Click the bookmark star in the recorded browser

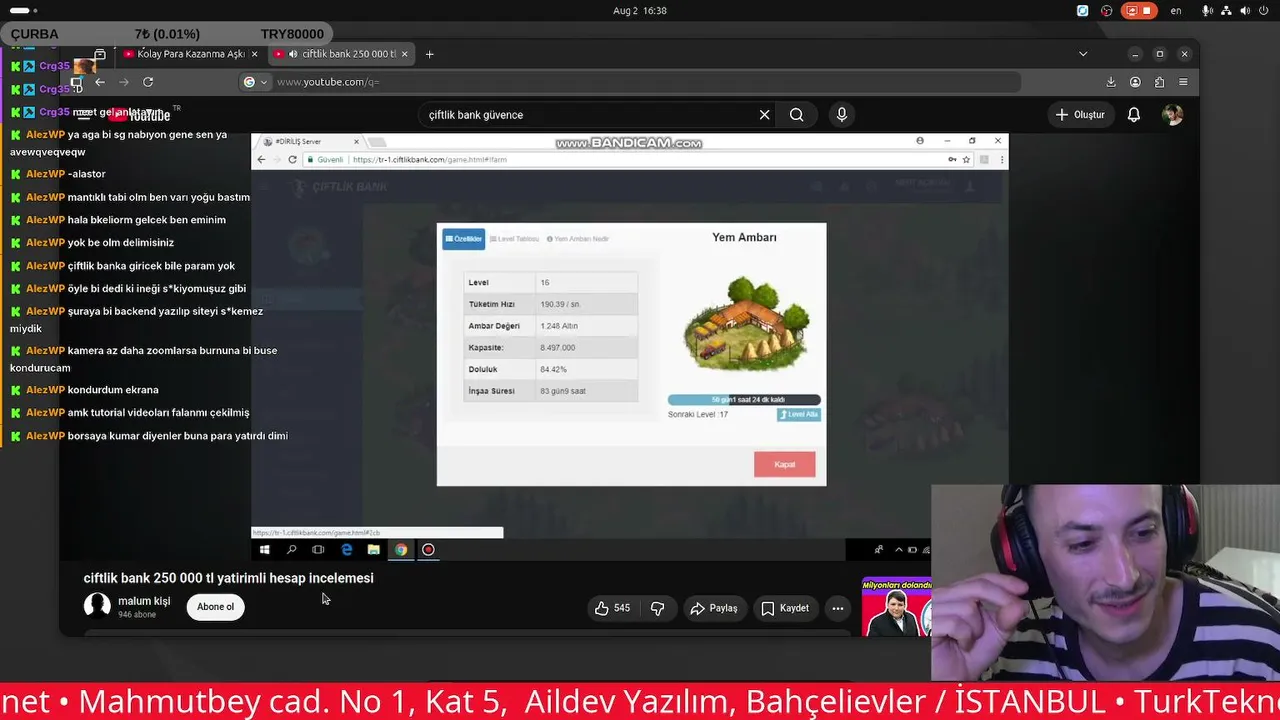[x=966, y=159]
